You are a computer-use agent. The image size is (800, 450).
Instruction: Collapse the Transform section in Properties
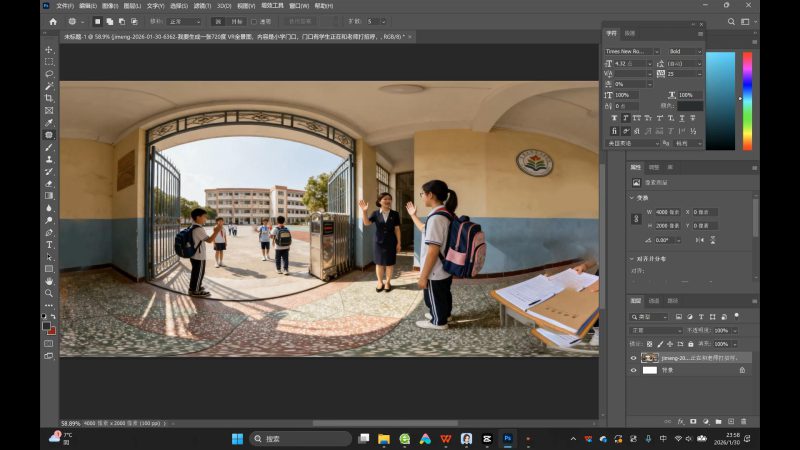pos(632,197)
